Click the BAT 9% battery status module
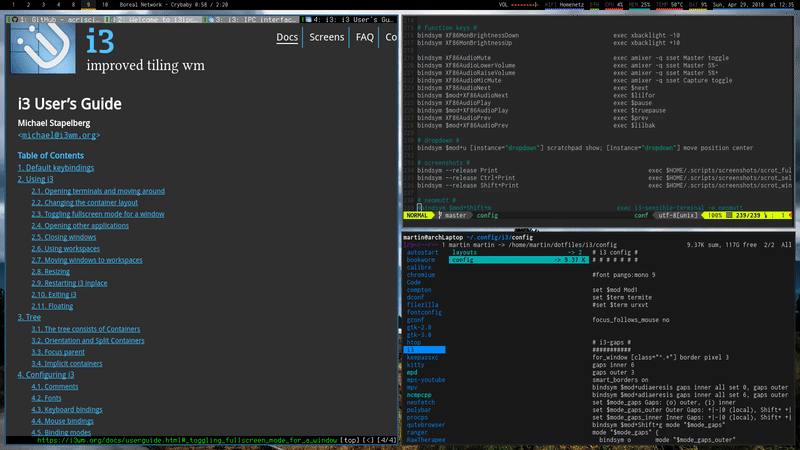 (x=697, y=5)
